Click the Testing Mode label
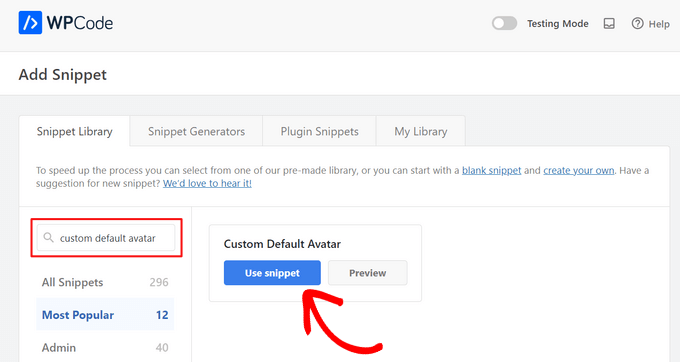 tap(558, 24)
